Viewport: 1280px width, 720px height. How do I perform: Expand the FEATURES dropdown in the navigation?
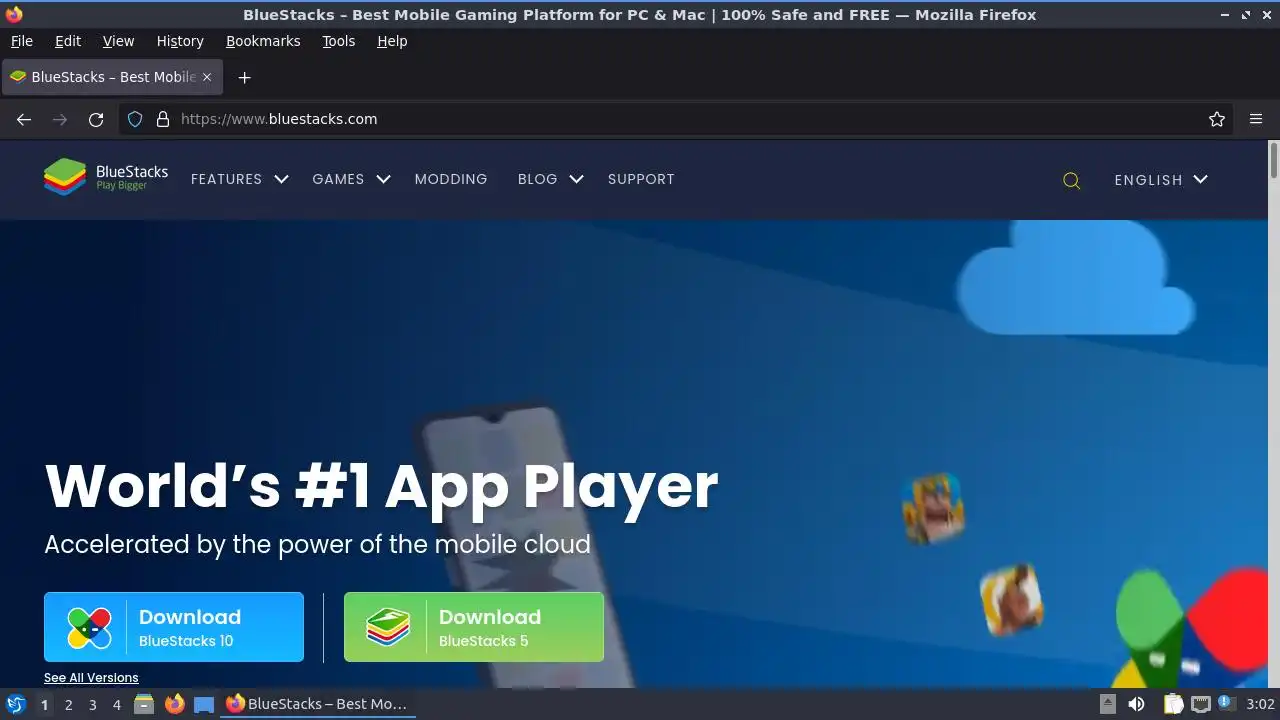[x=239, y=179]
